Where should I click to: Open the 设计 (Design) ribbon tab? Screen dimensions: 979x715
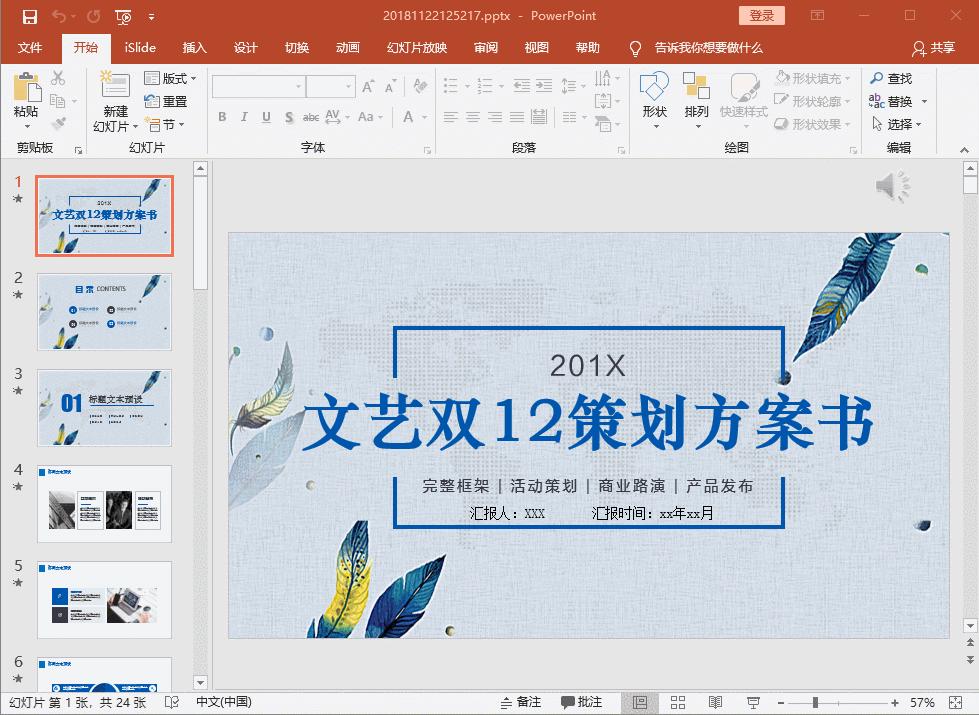(245, 46)
